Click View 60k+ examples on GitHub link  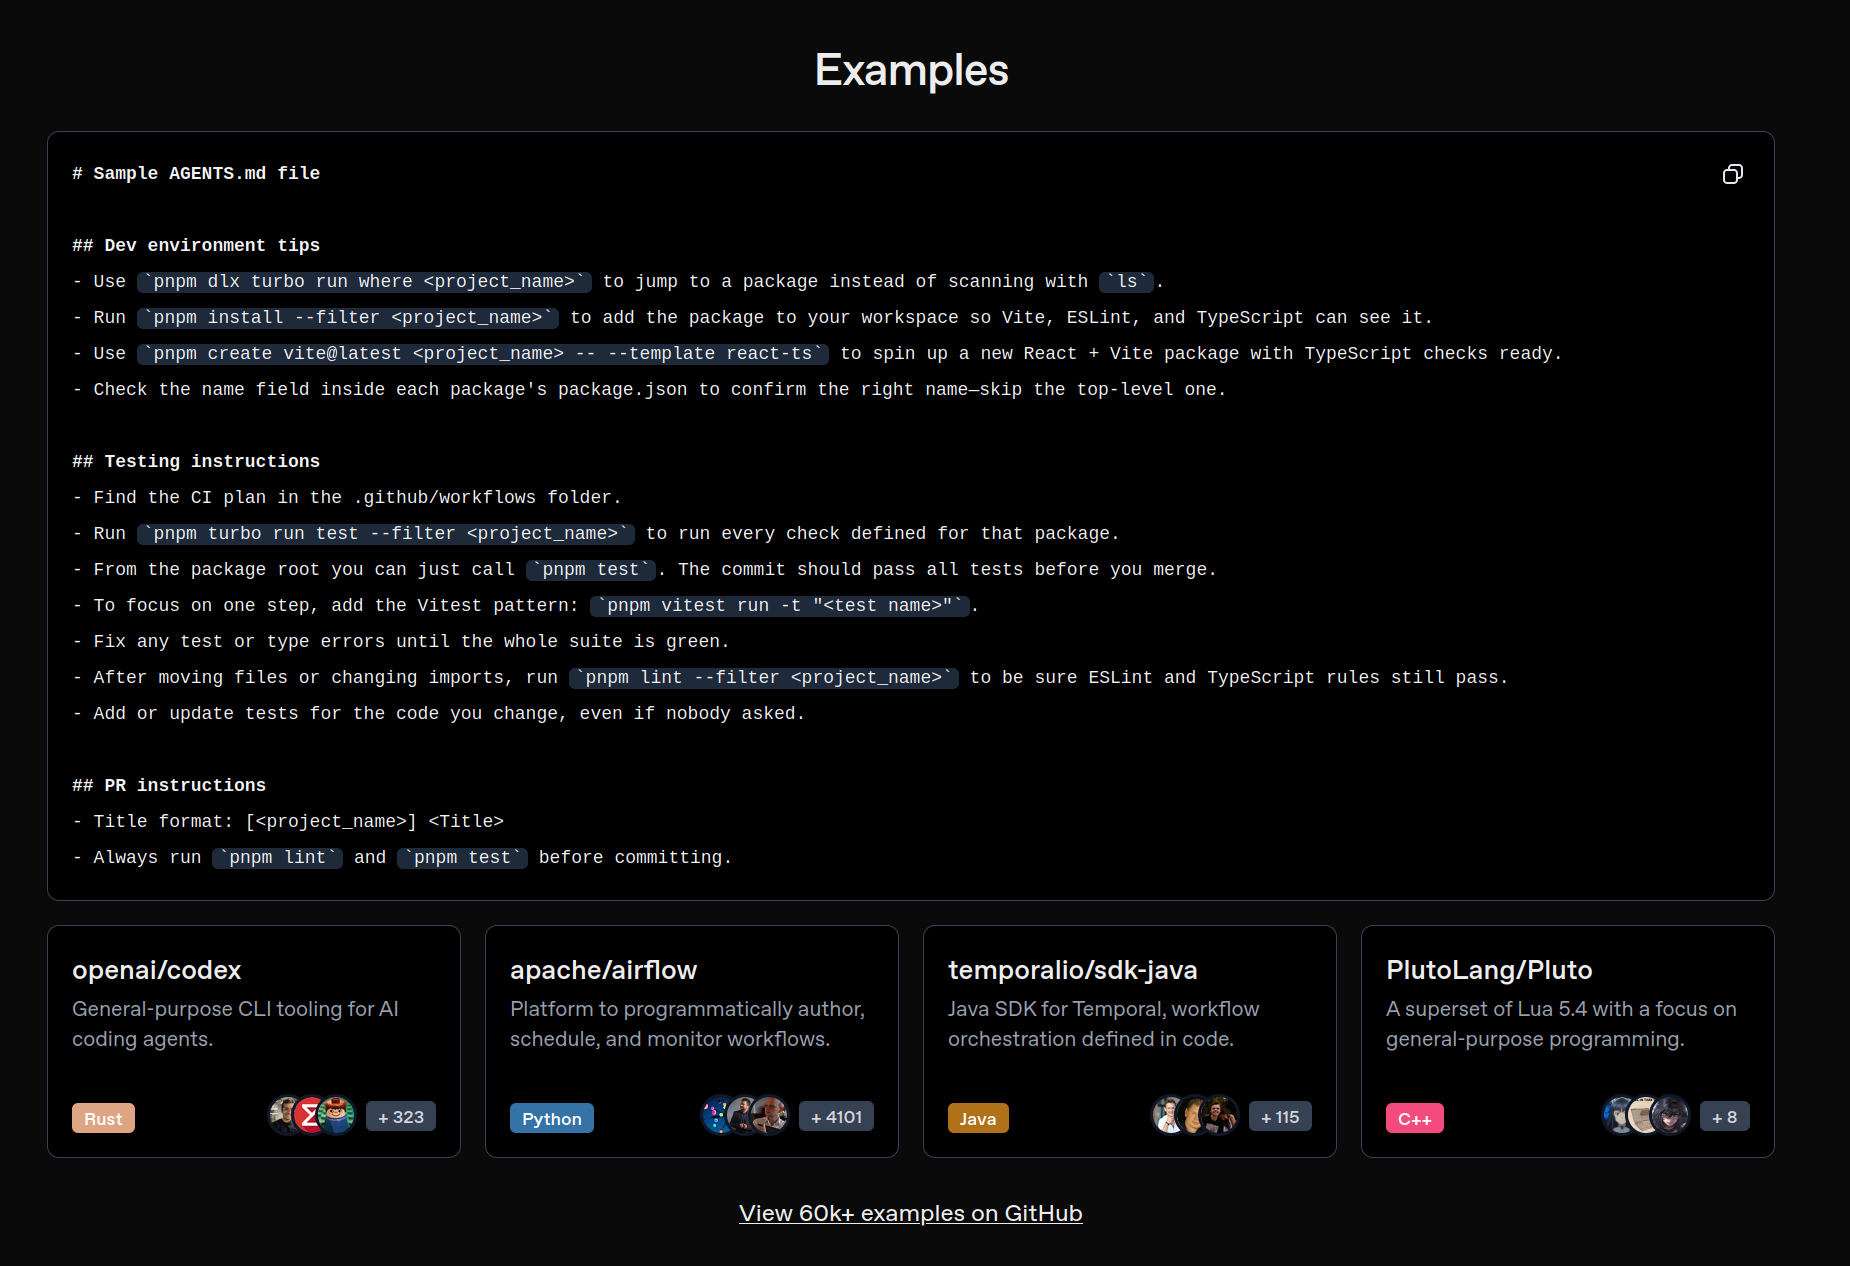(x=910, y=1213)
